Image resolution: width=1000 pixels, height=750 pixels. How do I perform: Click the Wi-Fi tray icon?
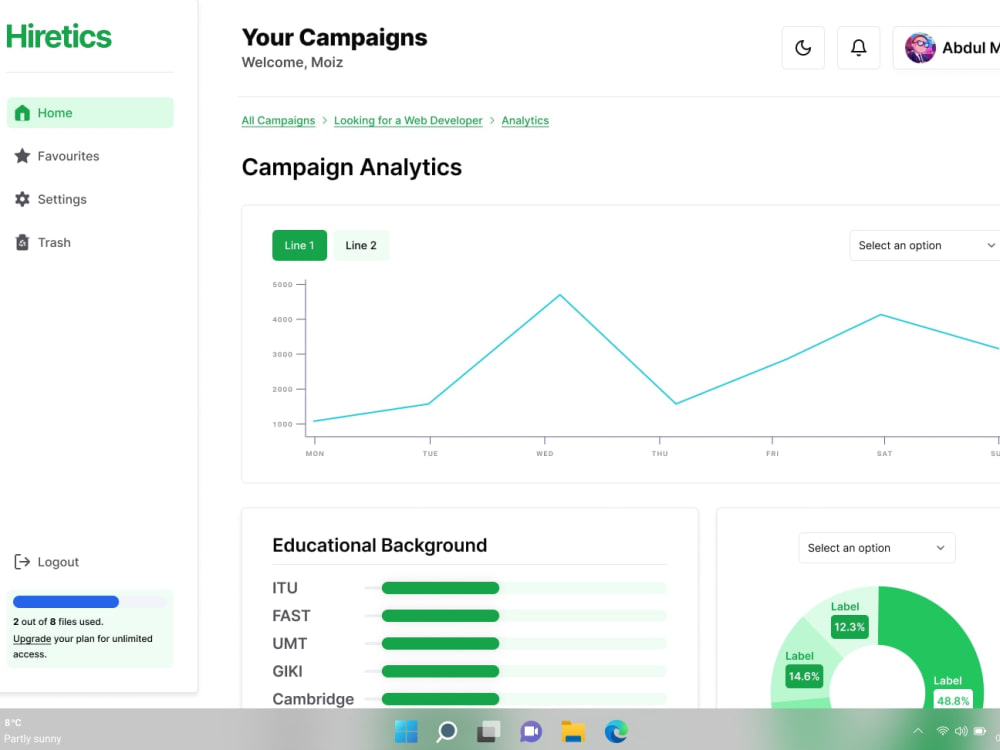pyautogui.click(x=942, y=731)
